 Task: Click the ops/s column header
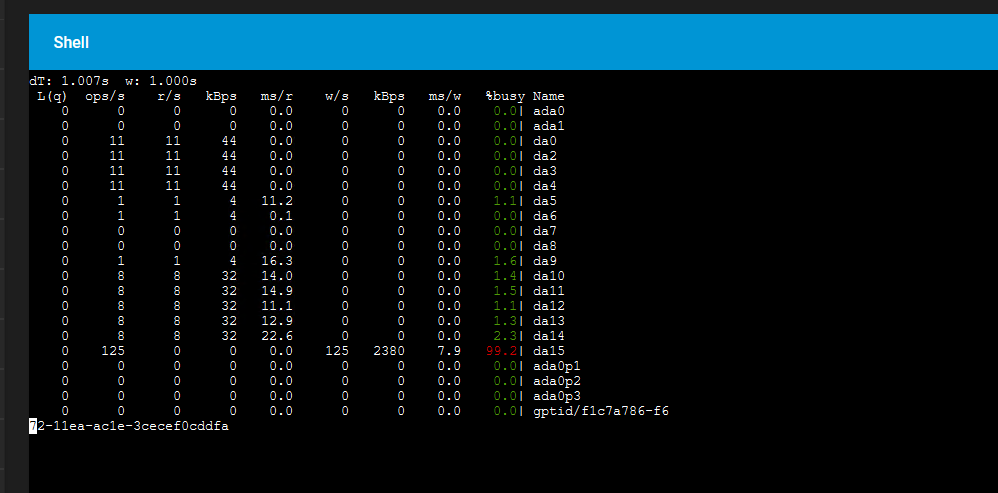105,96
